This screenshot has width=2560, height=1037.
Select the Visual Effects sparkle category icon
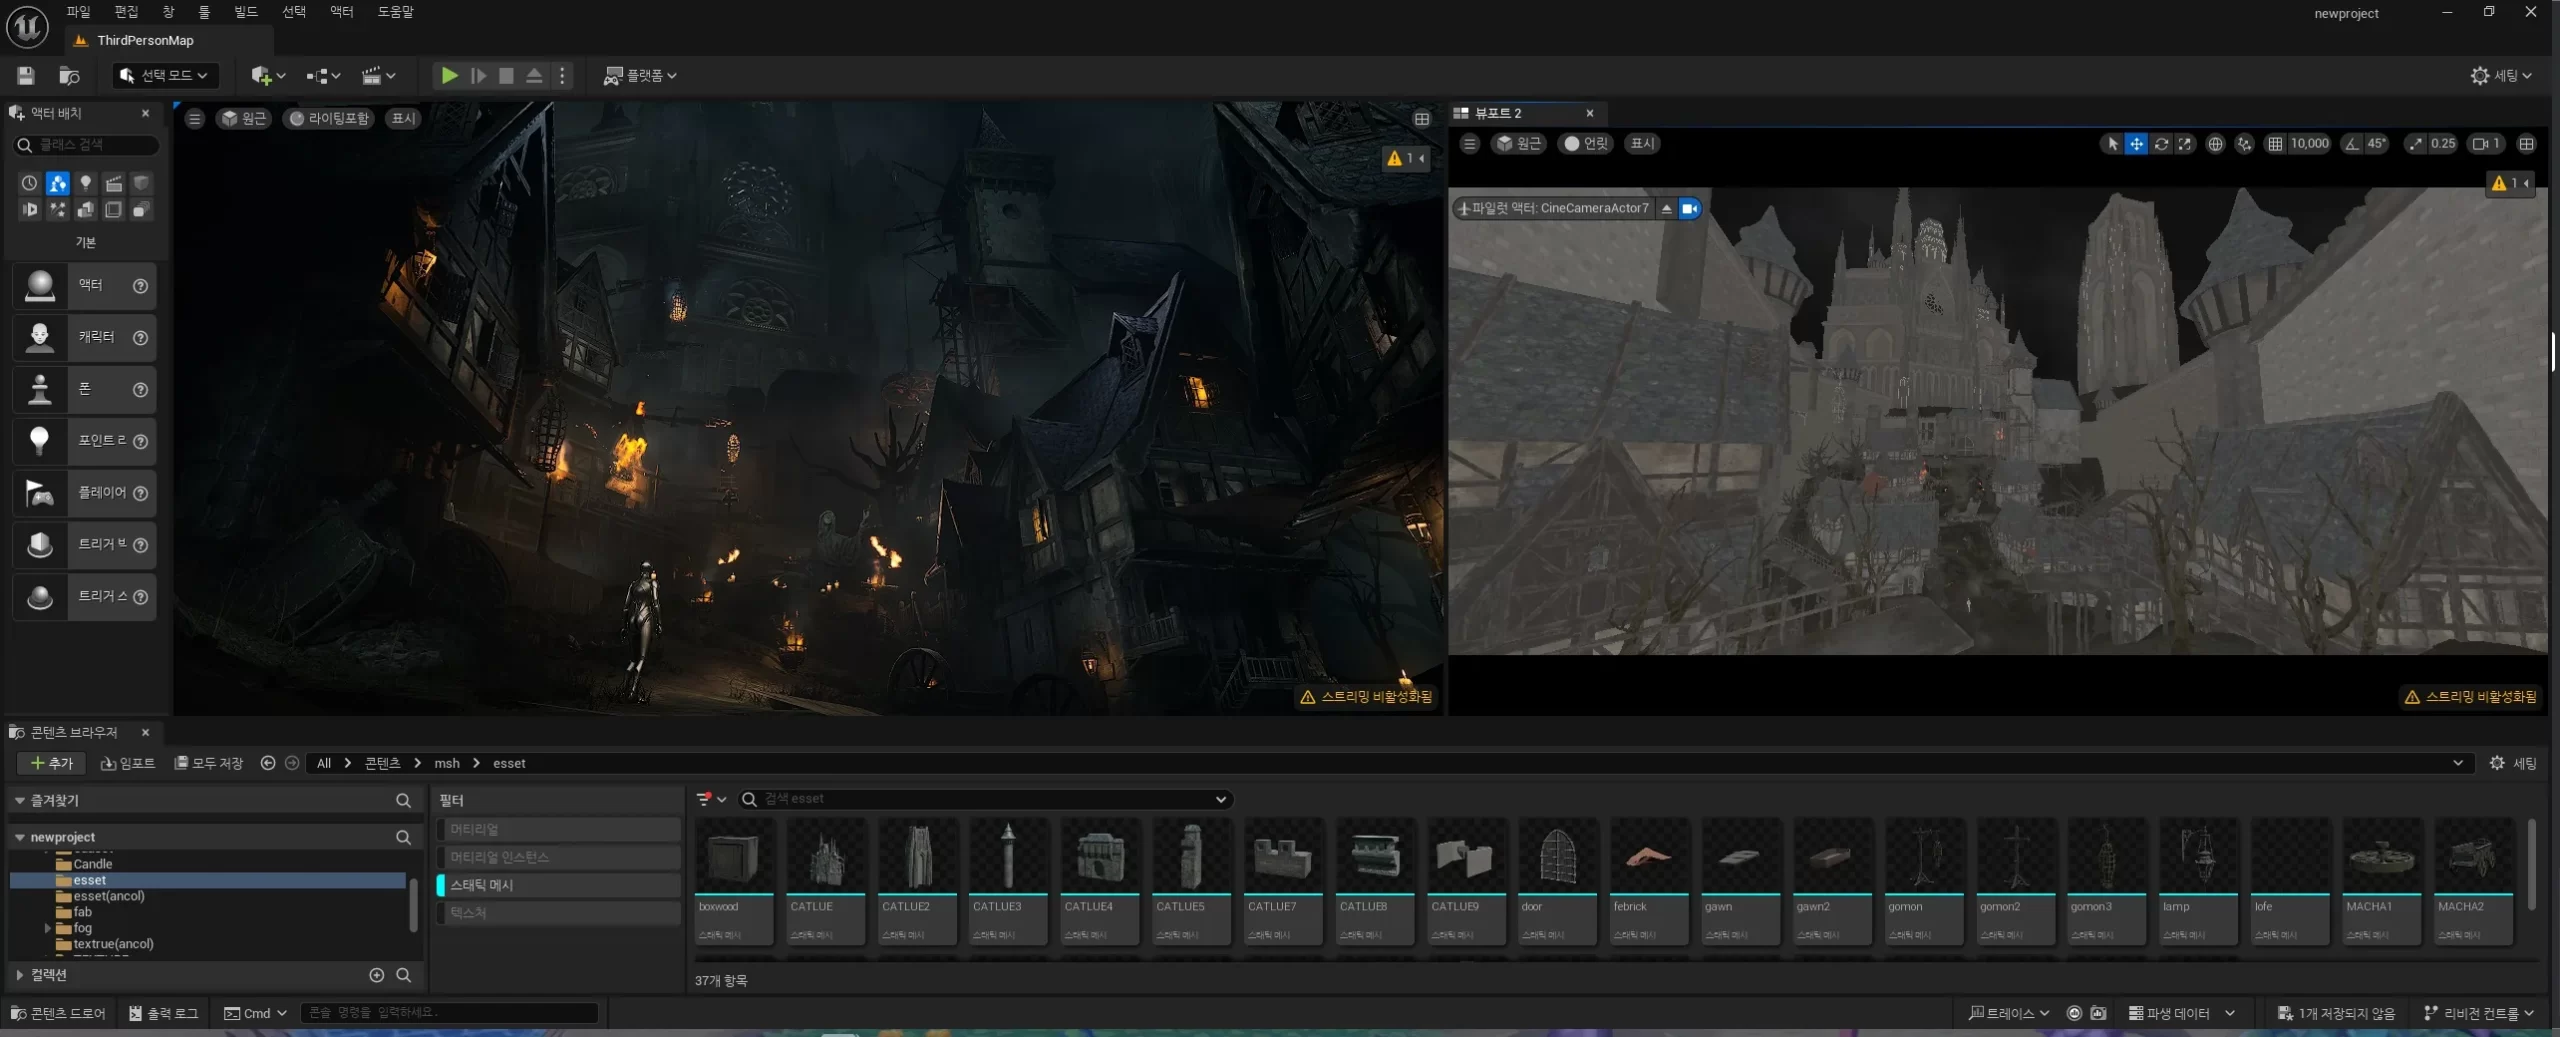58,210
